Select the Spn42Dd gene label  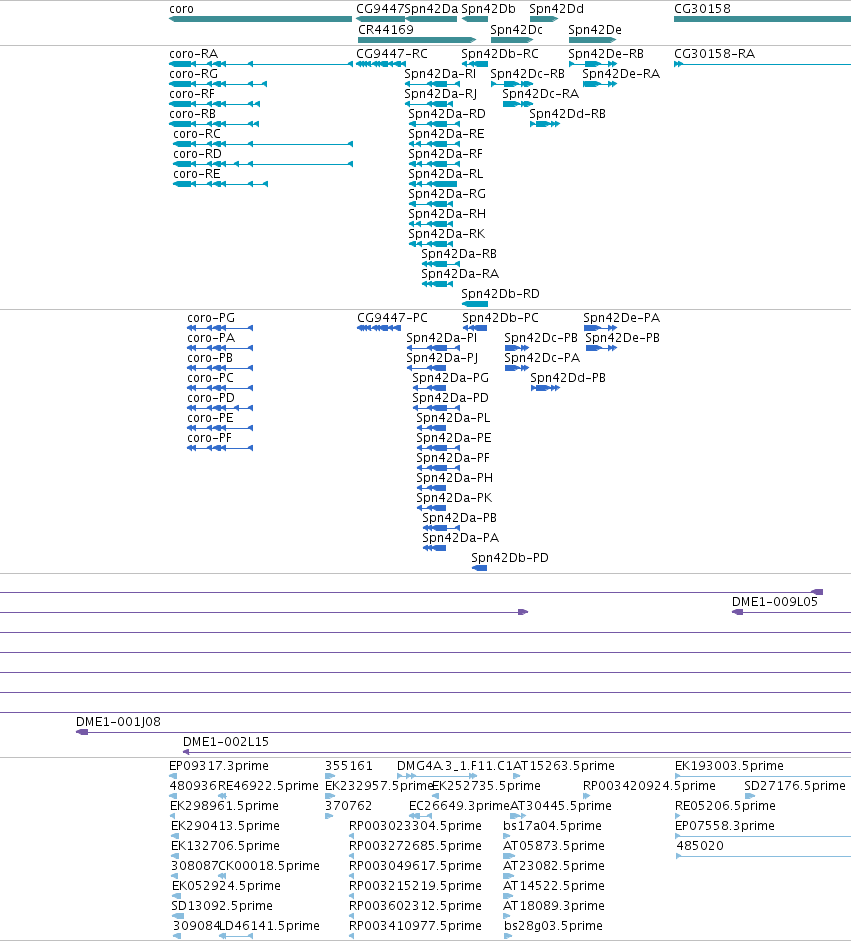click(556, 8)
